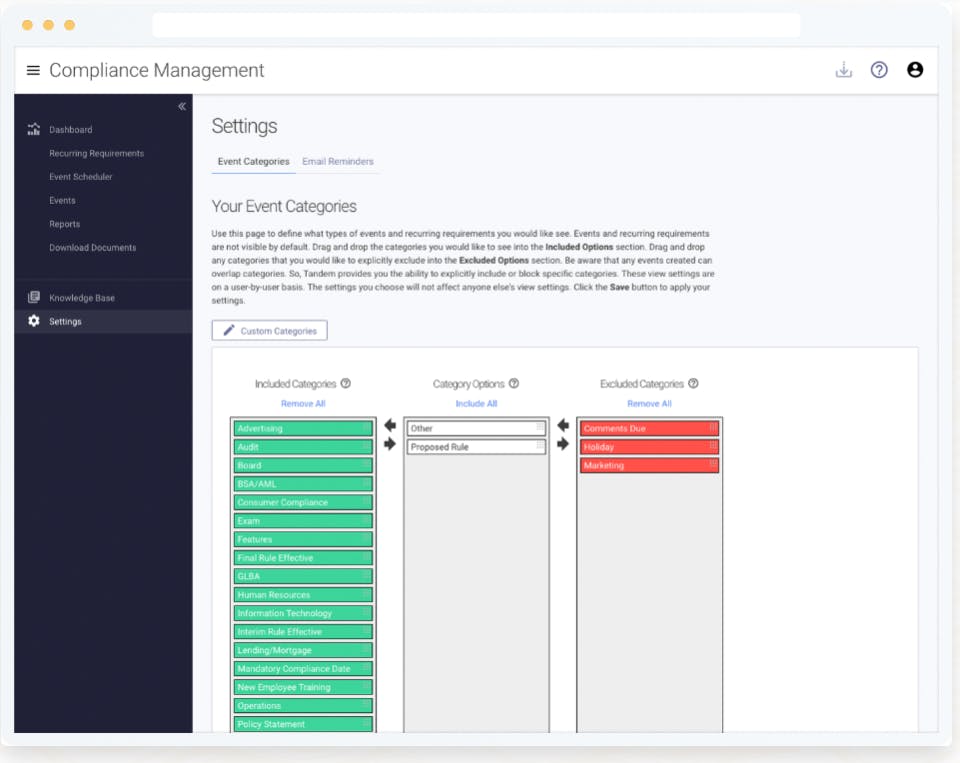The width and height of the screenshot is (960, 763).
Task: Click the Custom Categories button
Action: click(x=269, y=330)
